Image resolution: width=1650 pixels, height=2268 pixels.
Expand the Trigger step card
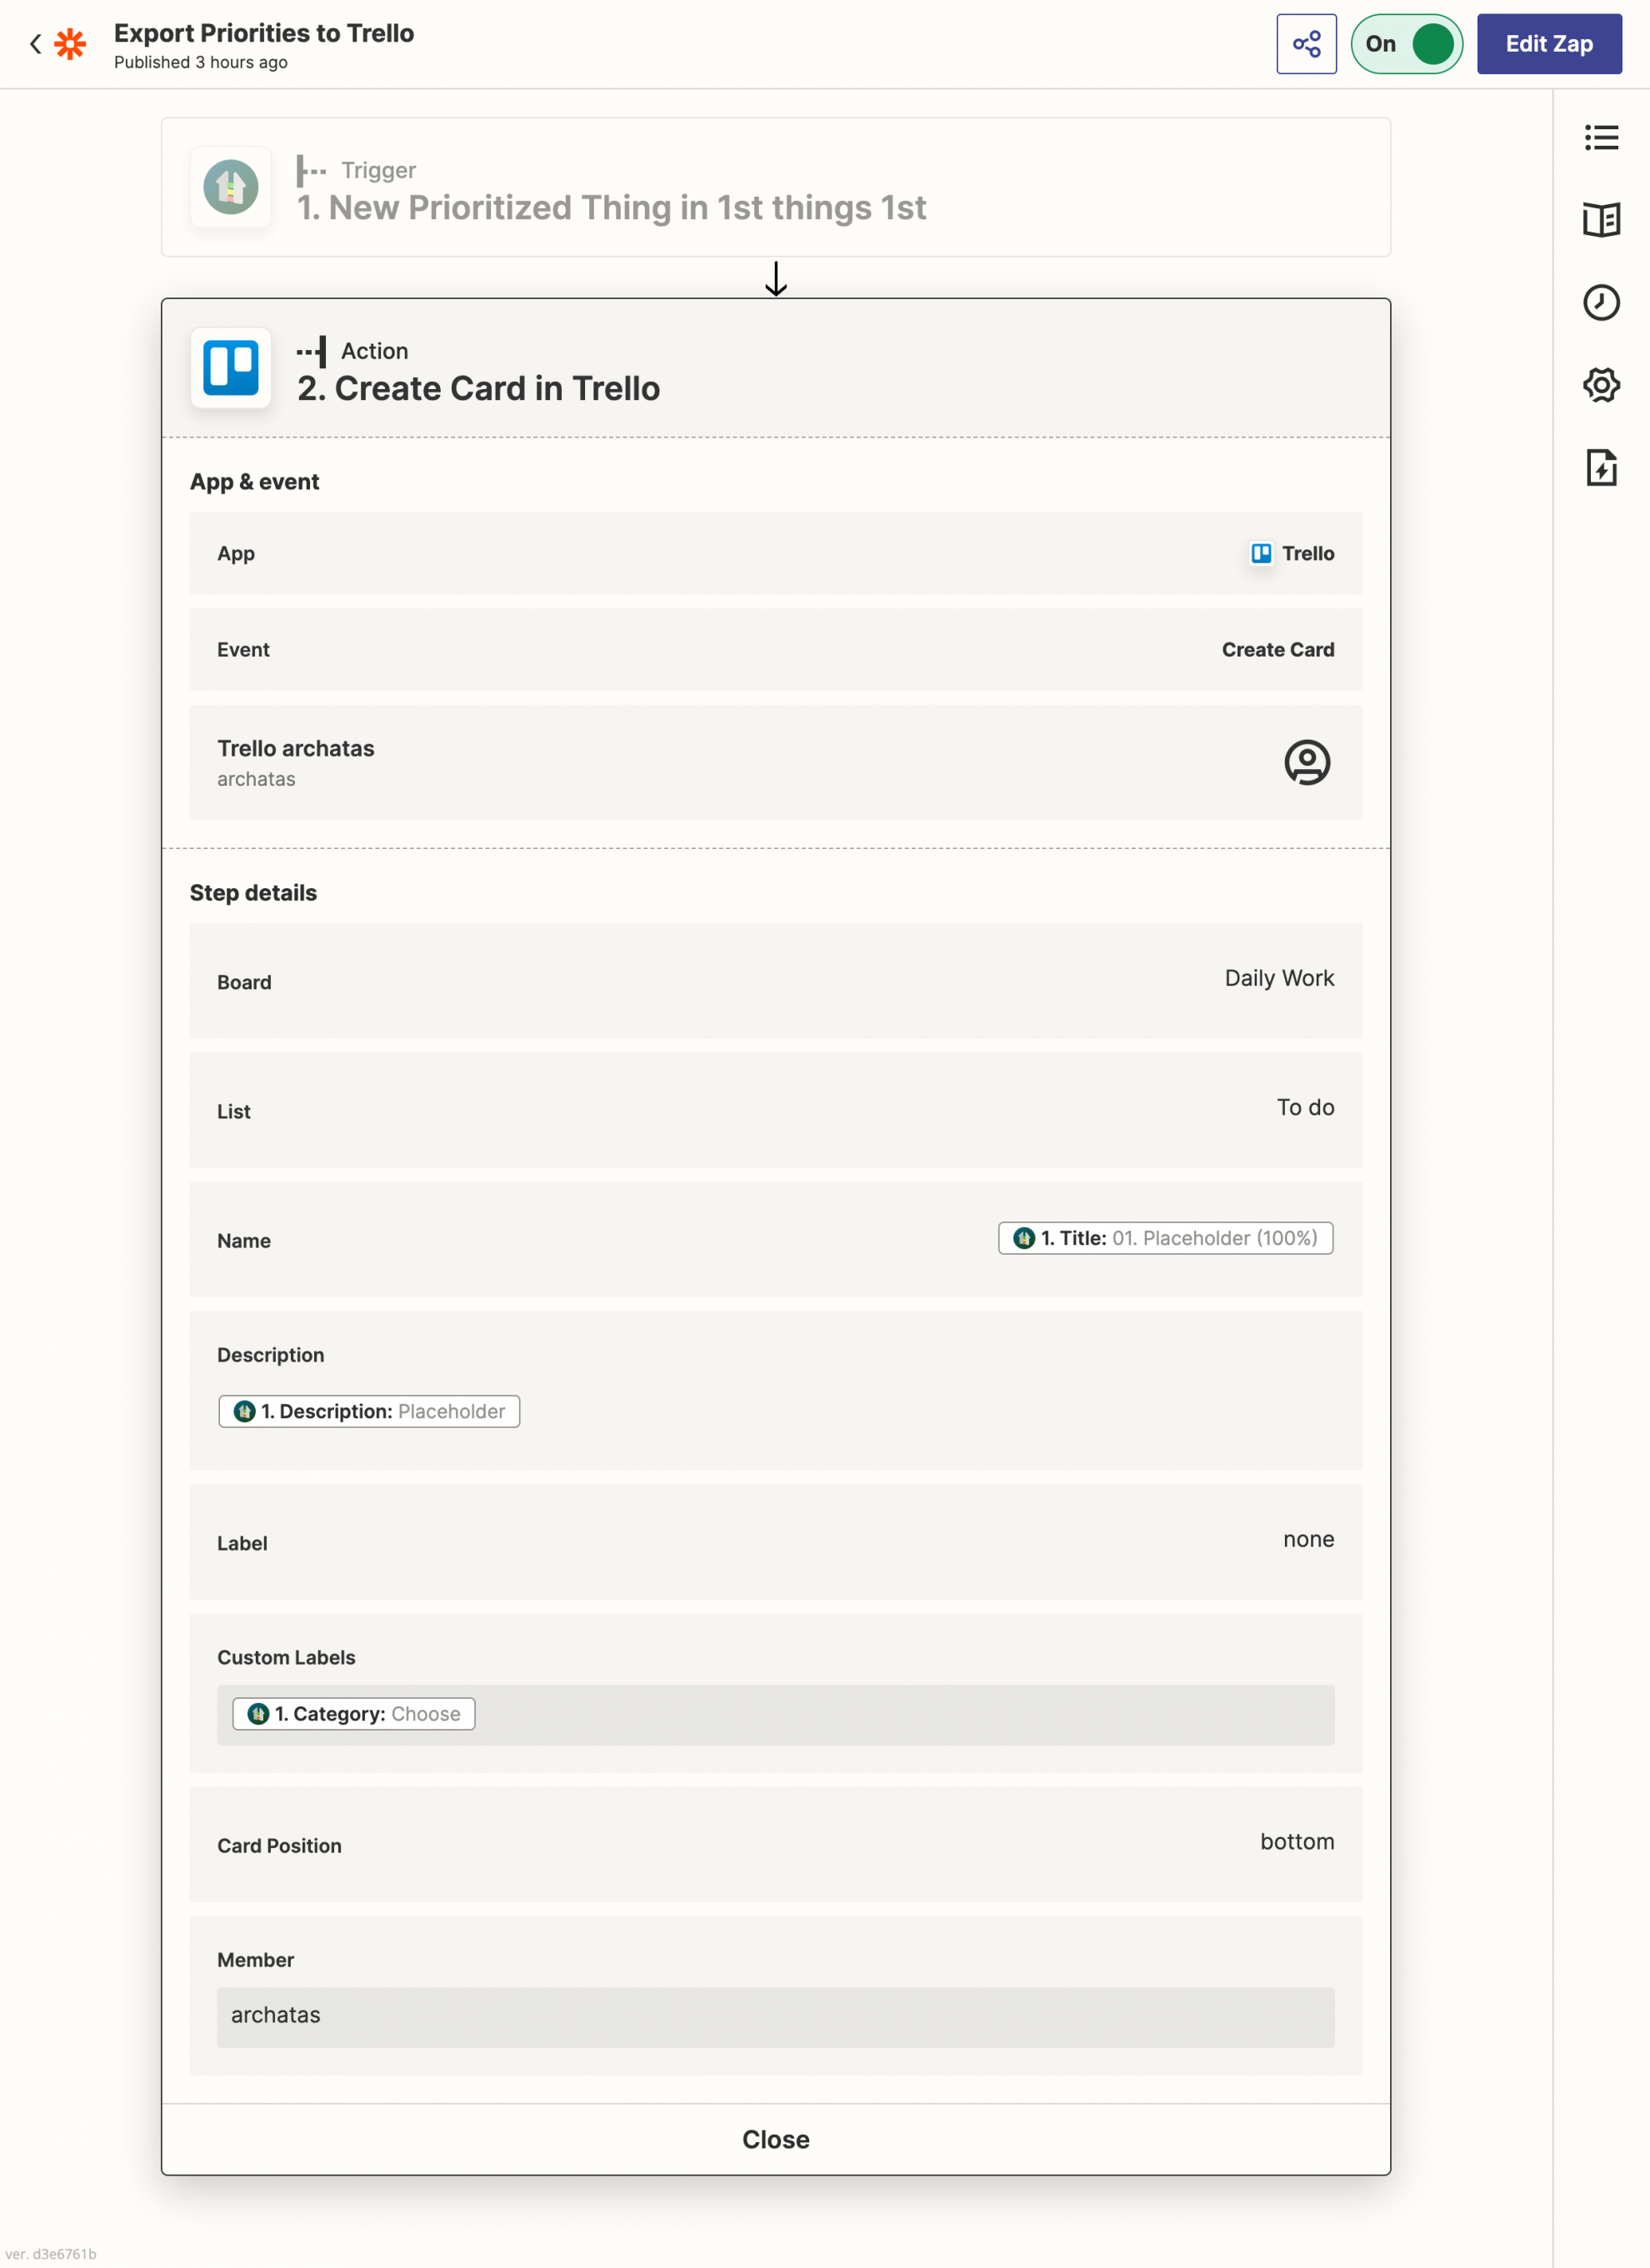[775, 188]
